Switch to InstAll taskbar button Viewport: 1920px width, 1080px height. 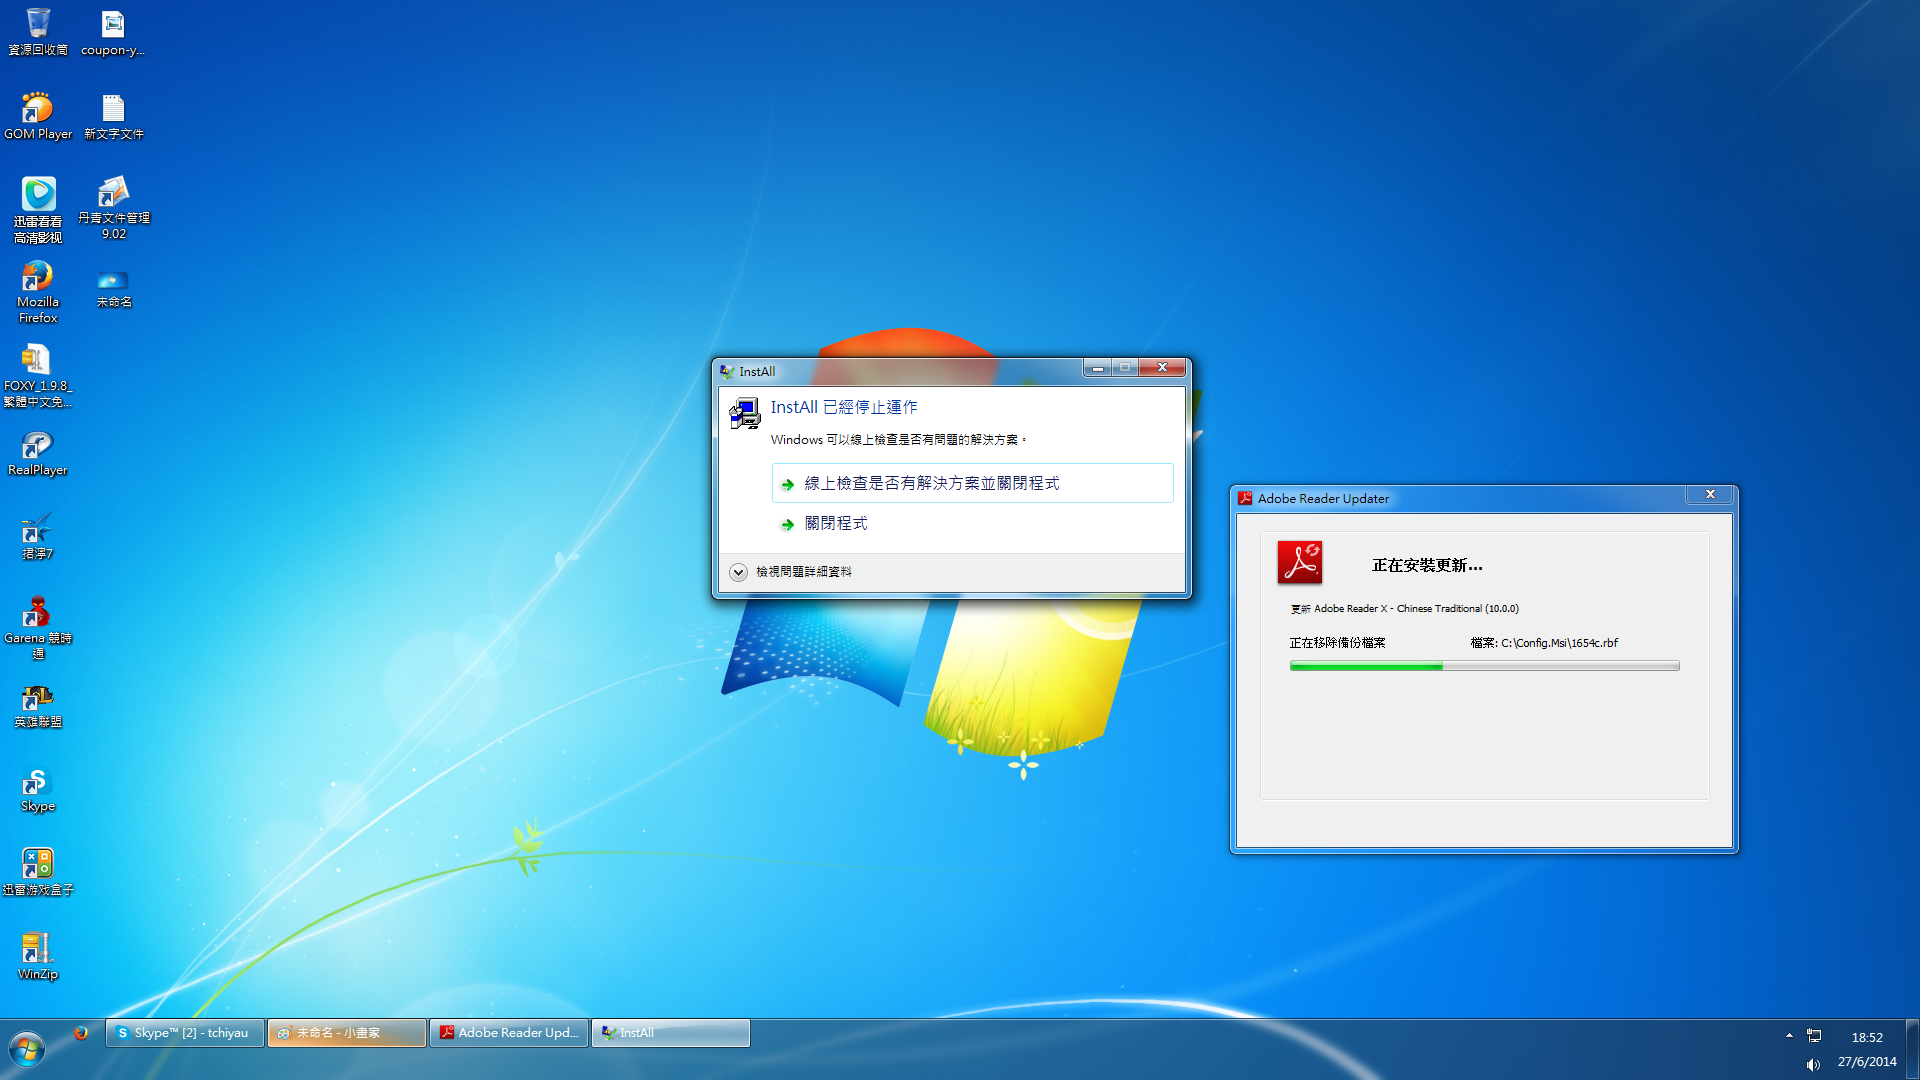[671, 1033]
